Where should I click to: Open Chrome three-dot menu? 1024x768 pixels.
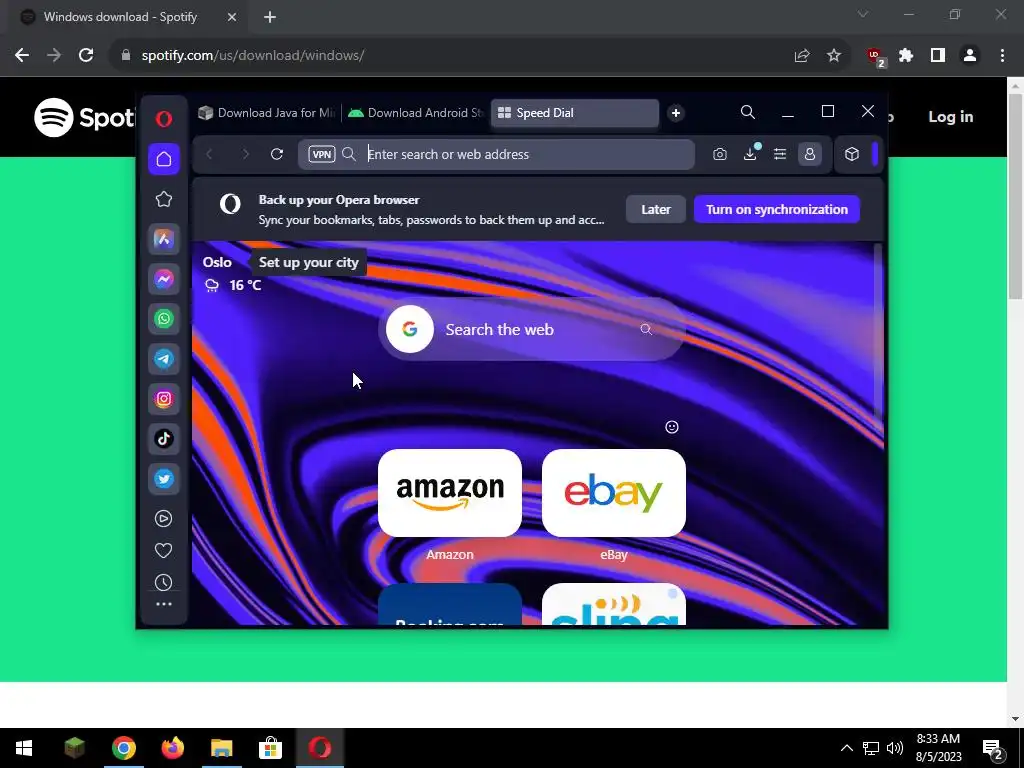[x=1002, y=56]
